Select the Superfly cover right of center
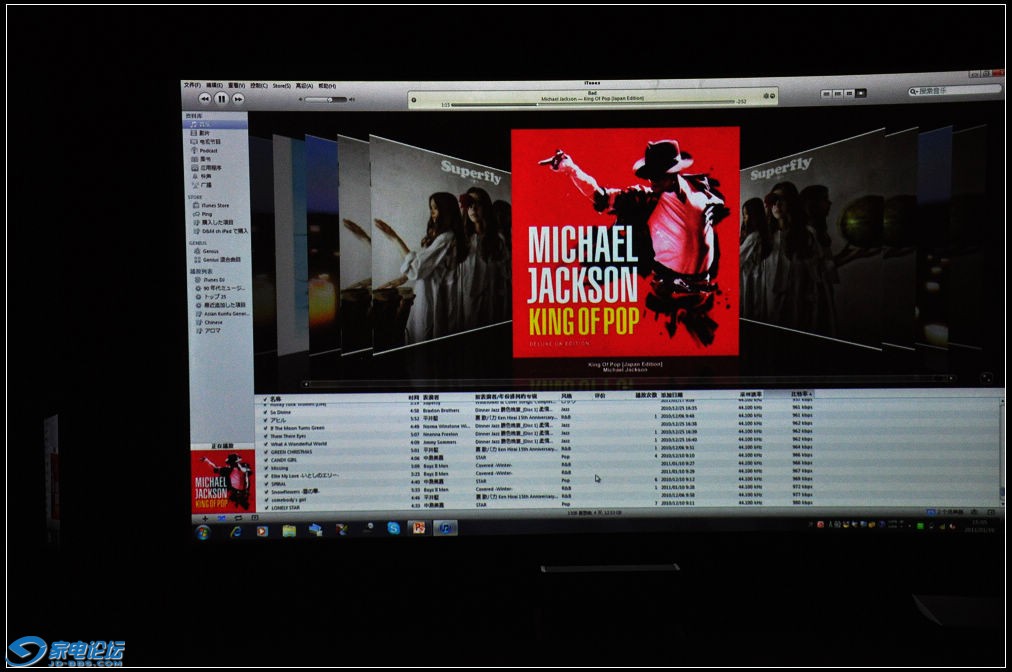1012x672 pixels. [812, 240]
